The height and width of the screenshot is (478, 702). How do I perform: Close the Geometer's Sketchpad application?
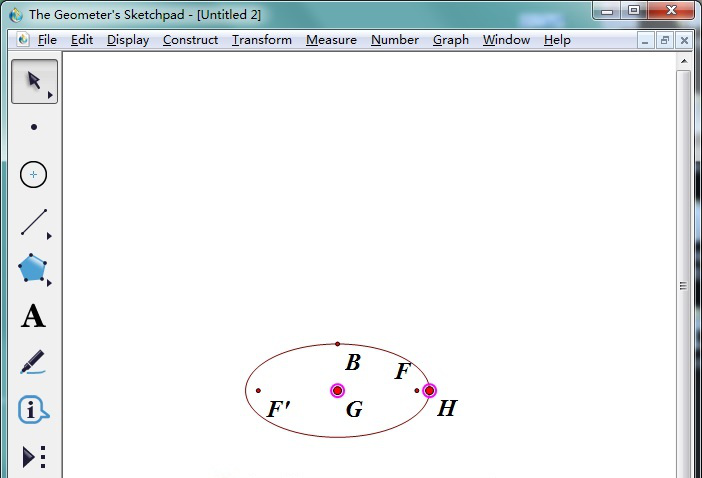[x=671, y=11]
